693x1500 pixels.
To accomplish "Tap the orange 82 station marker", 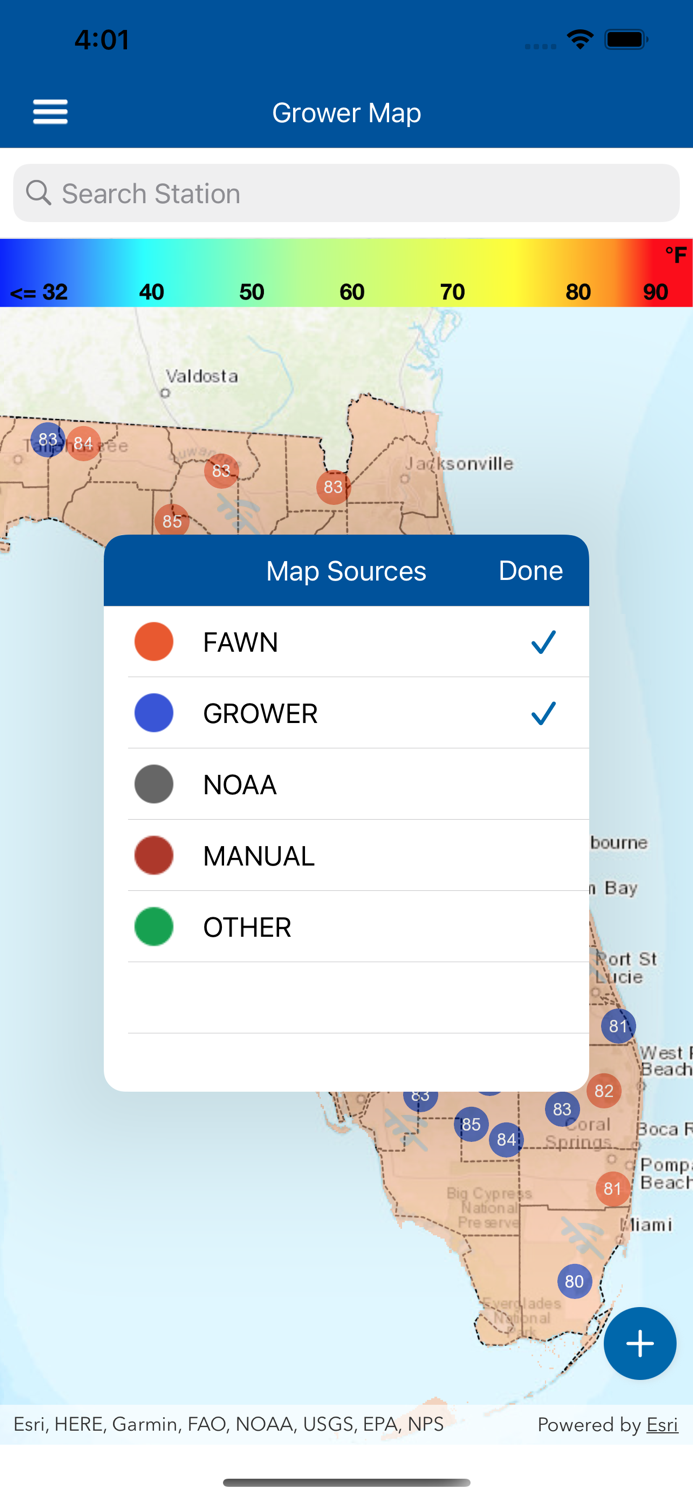I will coord(603,1091).
